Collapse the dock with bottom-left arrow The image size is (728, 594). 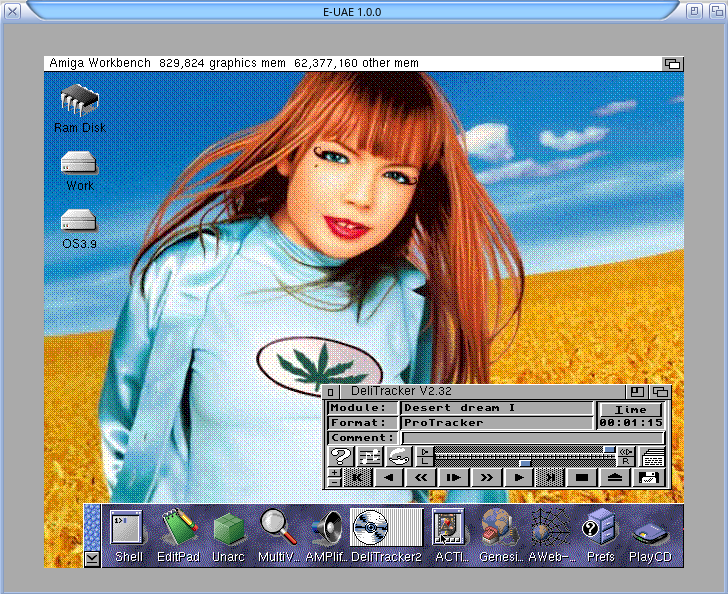tap(92, 559)
